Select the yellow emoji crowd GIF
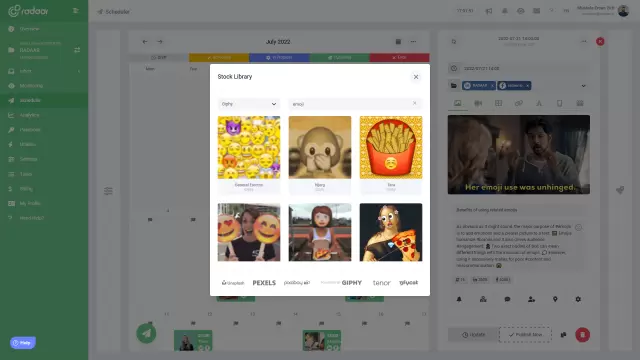 pos(249,147)
